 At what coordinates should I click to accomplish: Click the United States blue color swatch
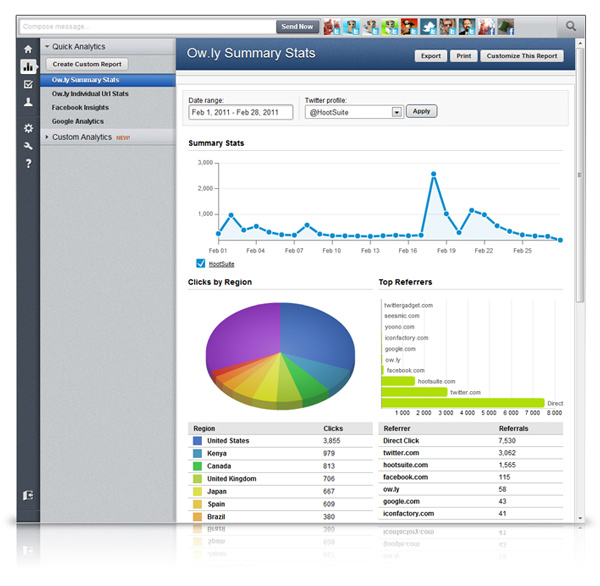[x=197, y=441]
